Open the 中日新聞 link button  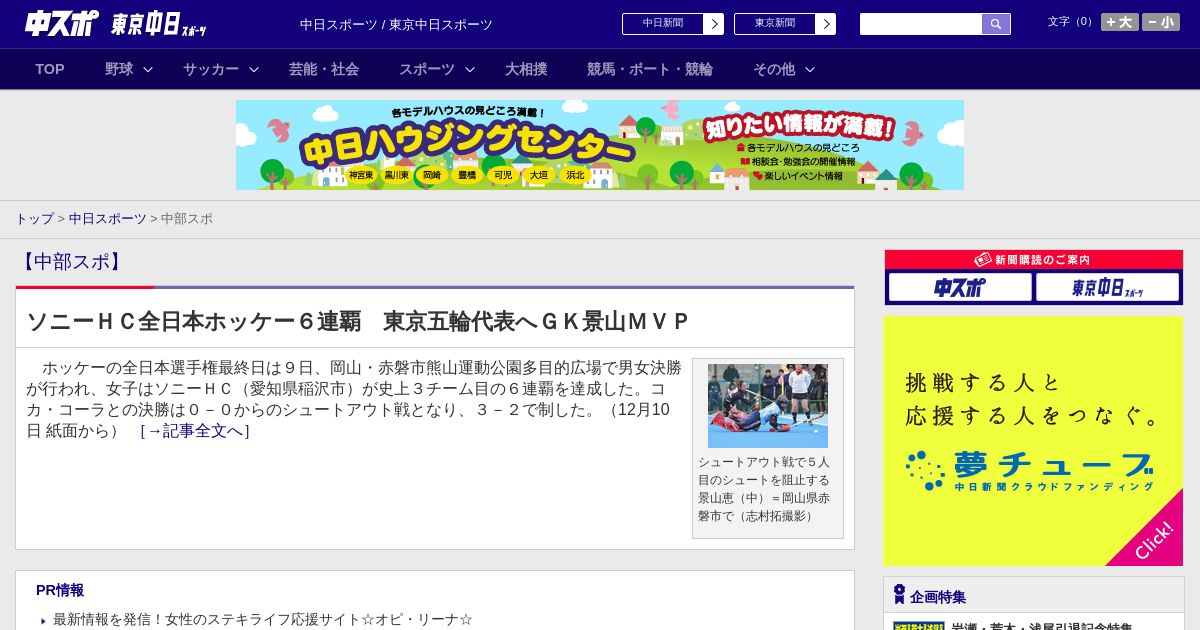[x=663, y=24]
